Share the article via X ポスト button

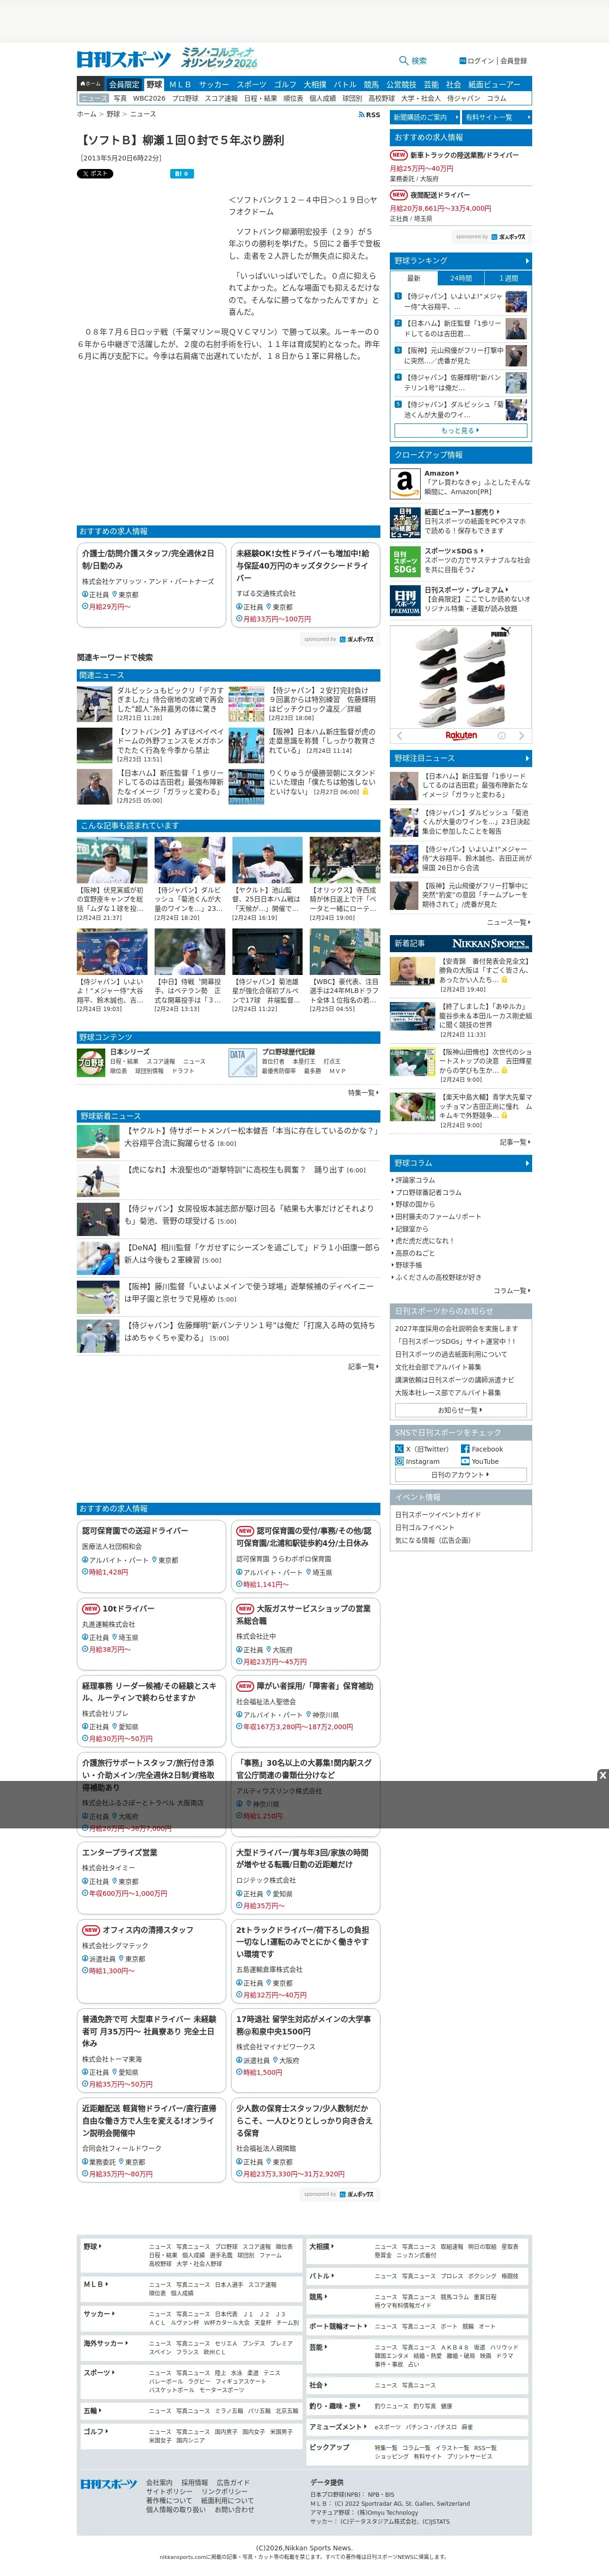coord(95,174)
